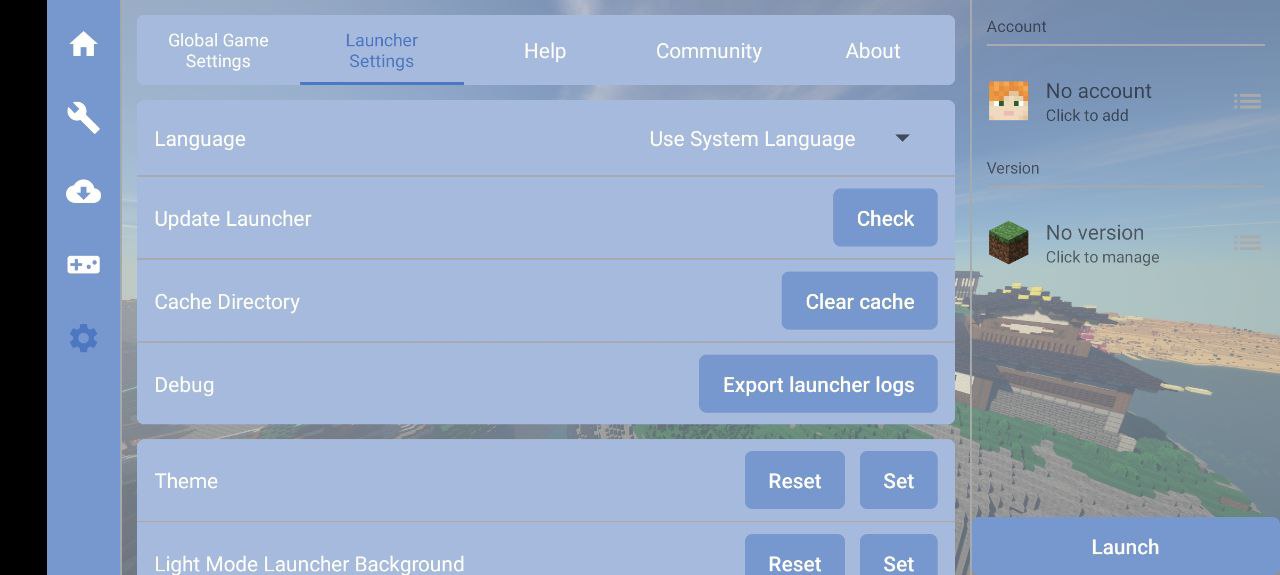Image resolution: width=1280 pixels, height=575 pixels.
Task: Set Light Mode Launcher Background
Action: coord(899,557)
